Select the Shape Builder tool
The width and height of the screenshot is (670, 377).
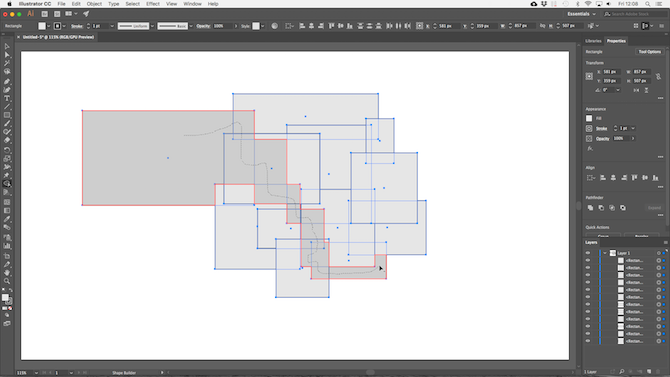[7, 183]
